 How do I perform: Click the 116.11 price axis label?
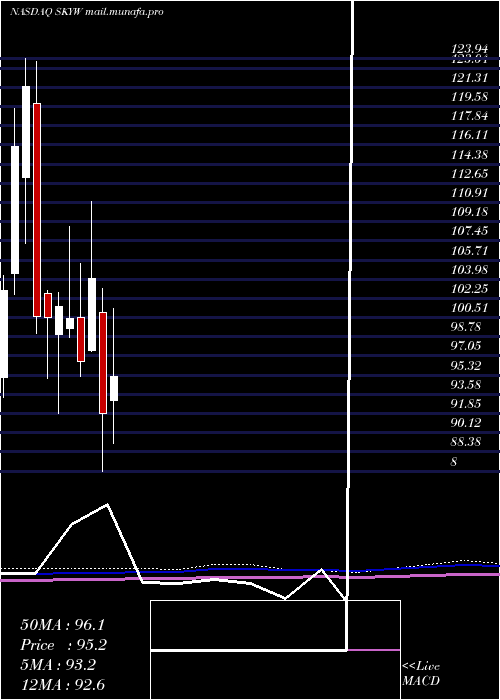click(x=469, y=135)
